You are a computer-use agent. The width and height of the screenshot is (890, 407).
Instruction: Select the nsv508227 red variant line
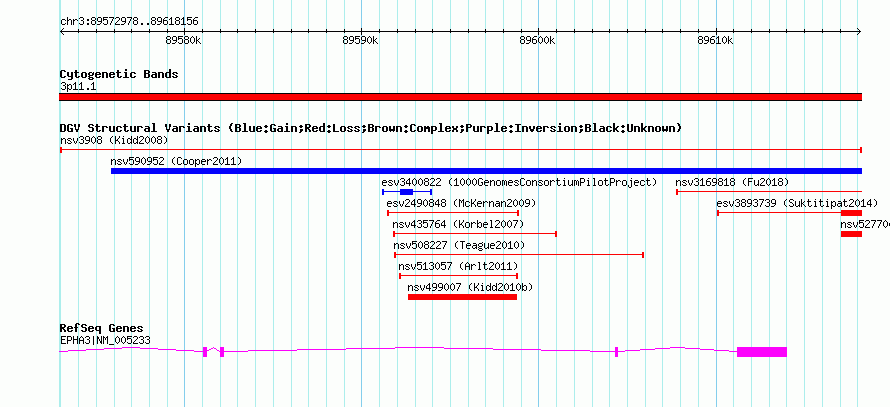click(x=519, y=255)
